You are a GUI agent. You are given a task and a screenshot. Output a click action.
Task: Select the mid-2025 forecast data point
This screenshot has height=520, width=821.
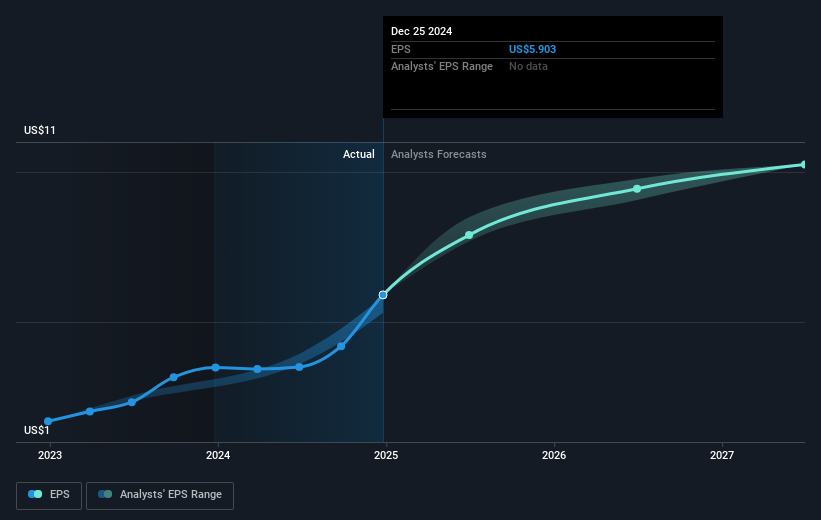469,236
